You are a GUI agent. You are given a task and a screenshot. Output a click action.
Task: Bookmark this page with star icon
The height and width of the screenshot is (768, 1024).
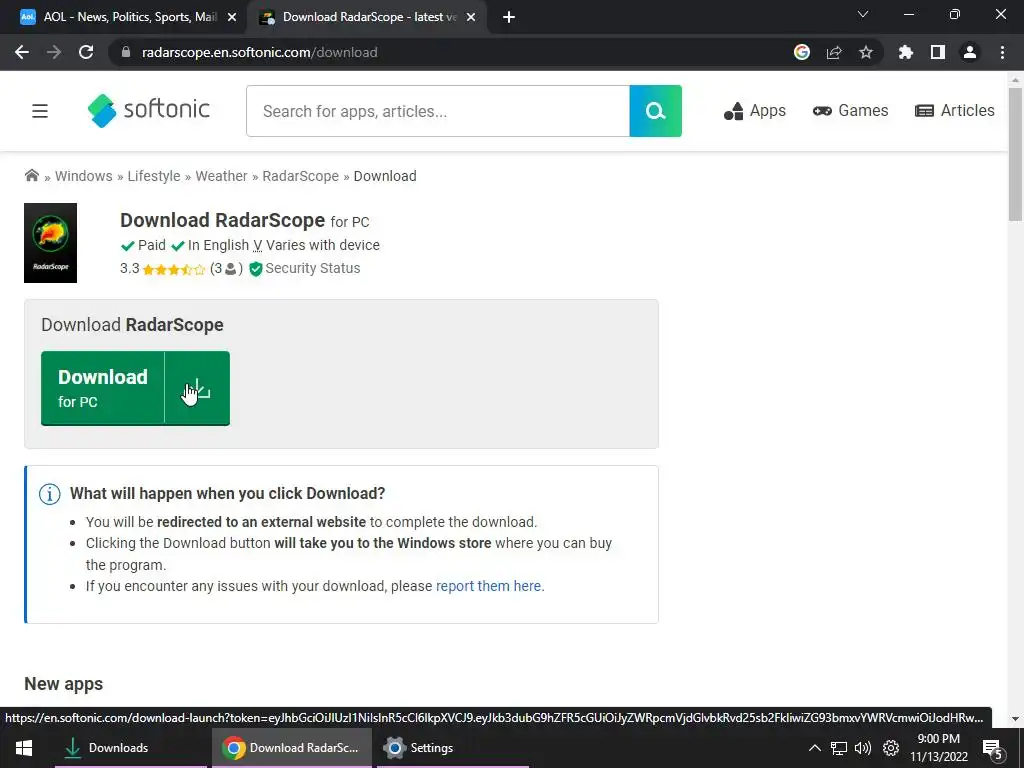click(x=866, y=52)
